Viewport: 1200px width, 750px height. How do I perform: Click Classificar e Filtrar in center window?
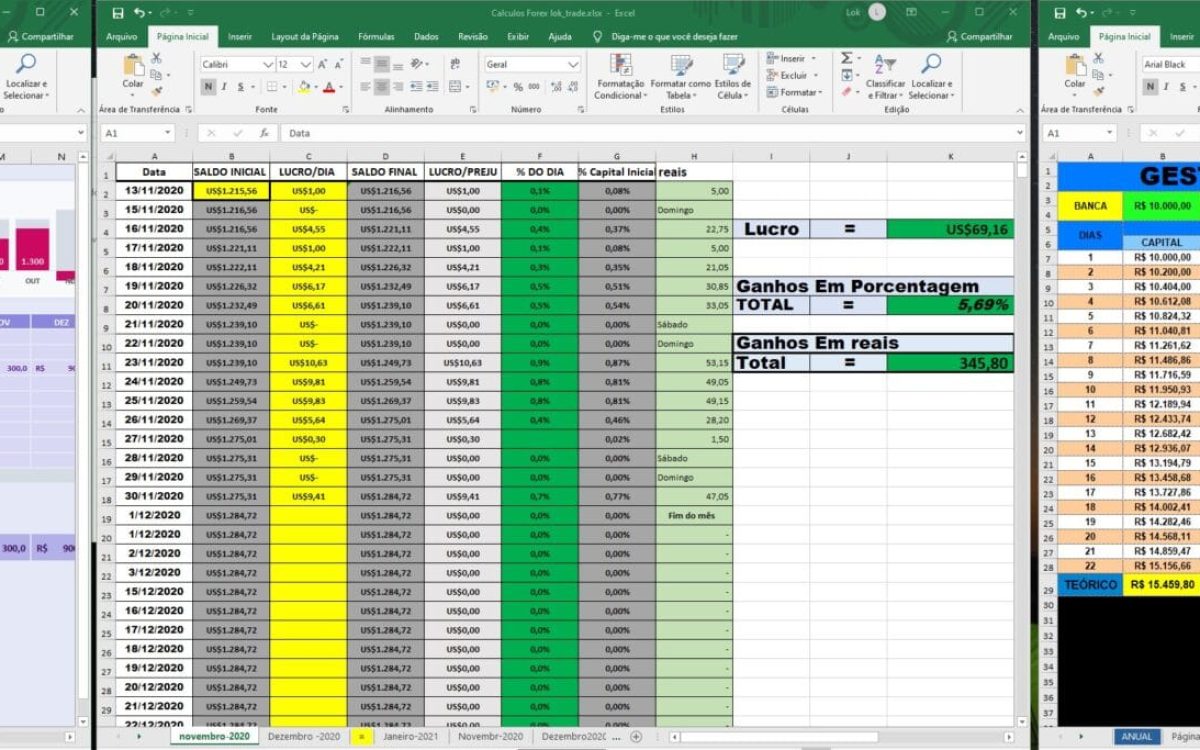coord(886,76)
